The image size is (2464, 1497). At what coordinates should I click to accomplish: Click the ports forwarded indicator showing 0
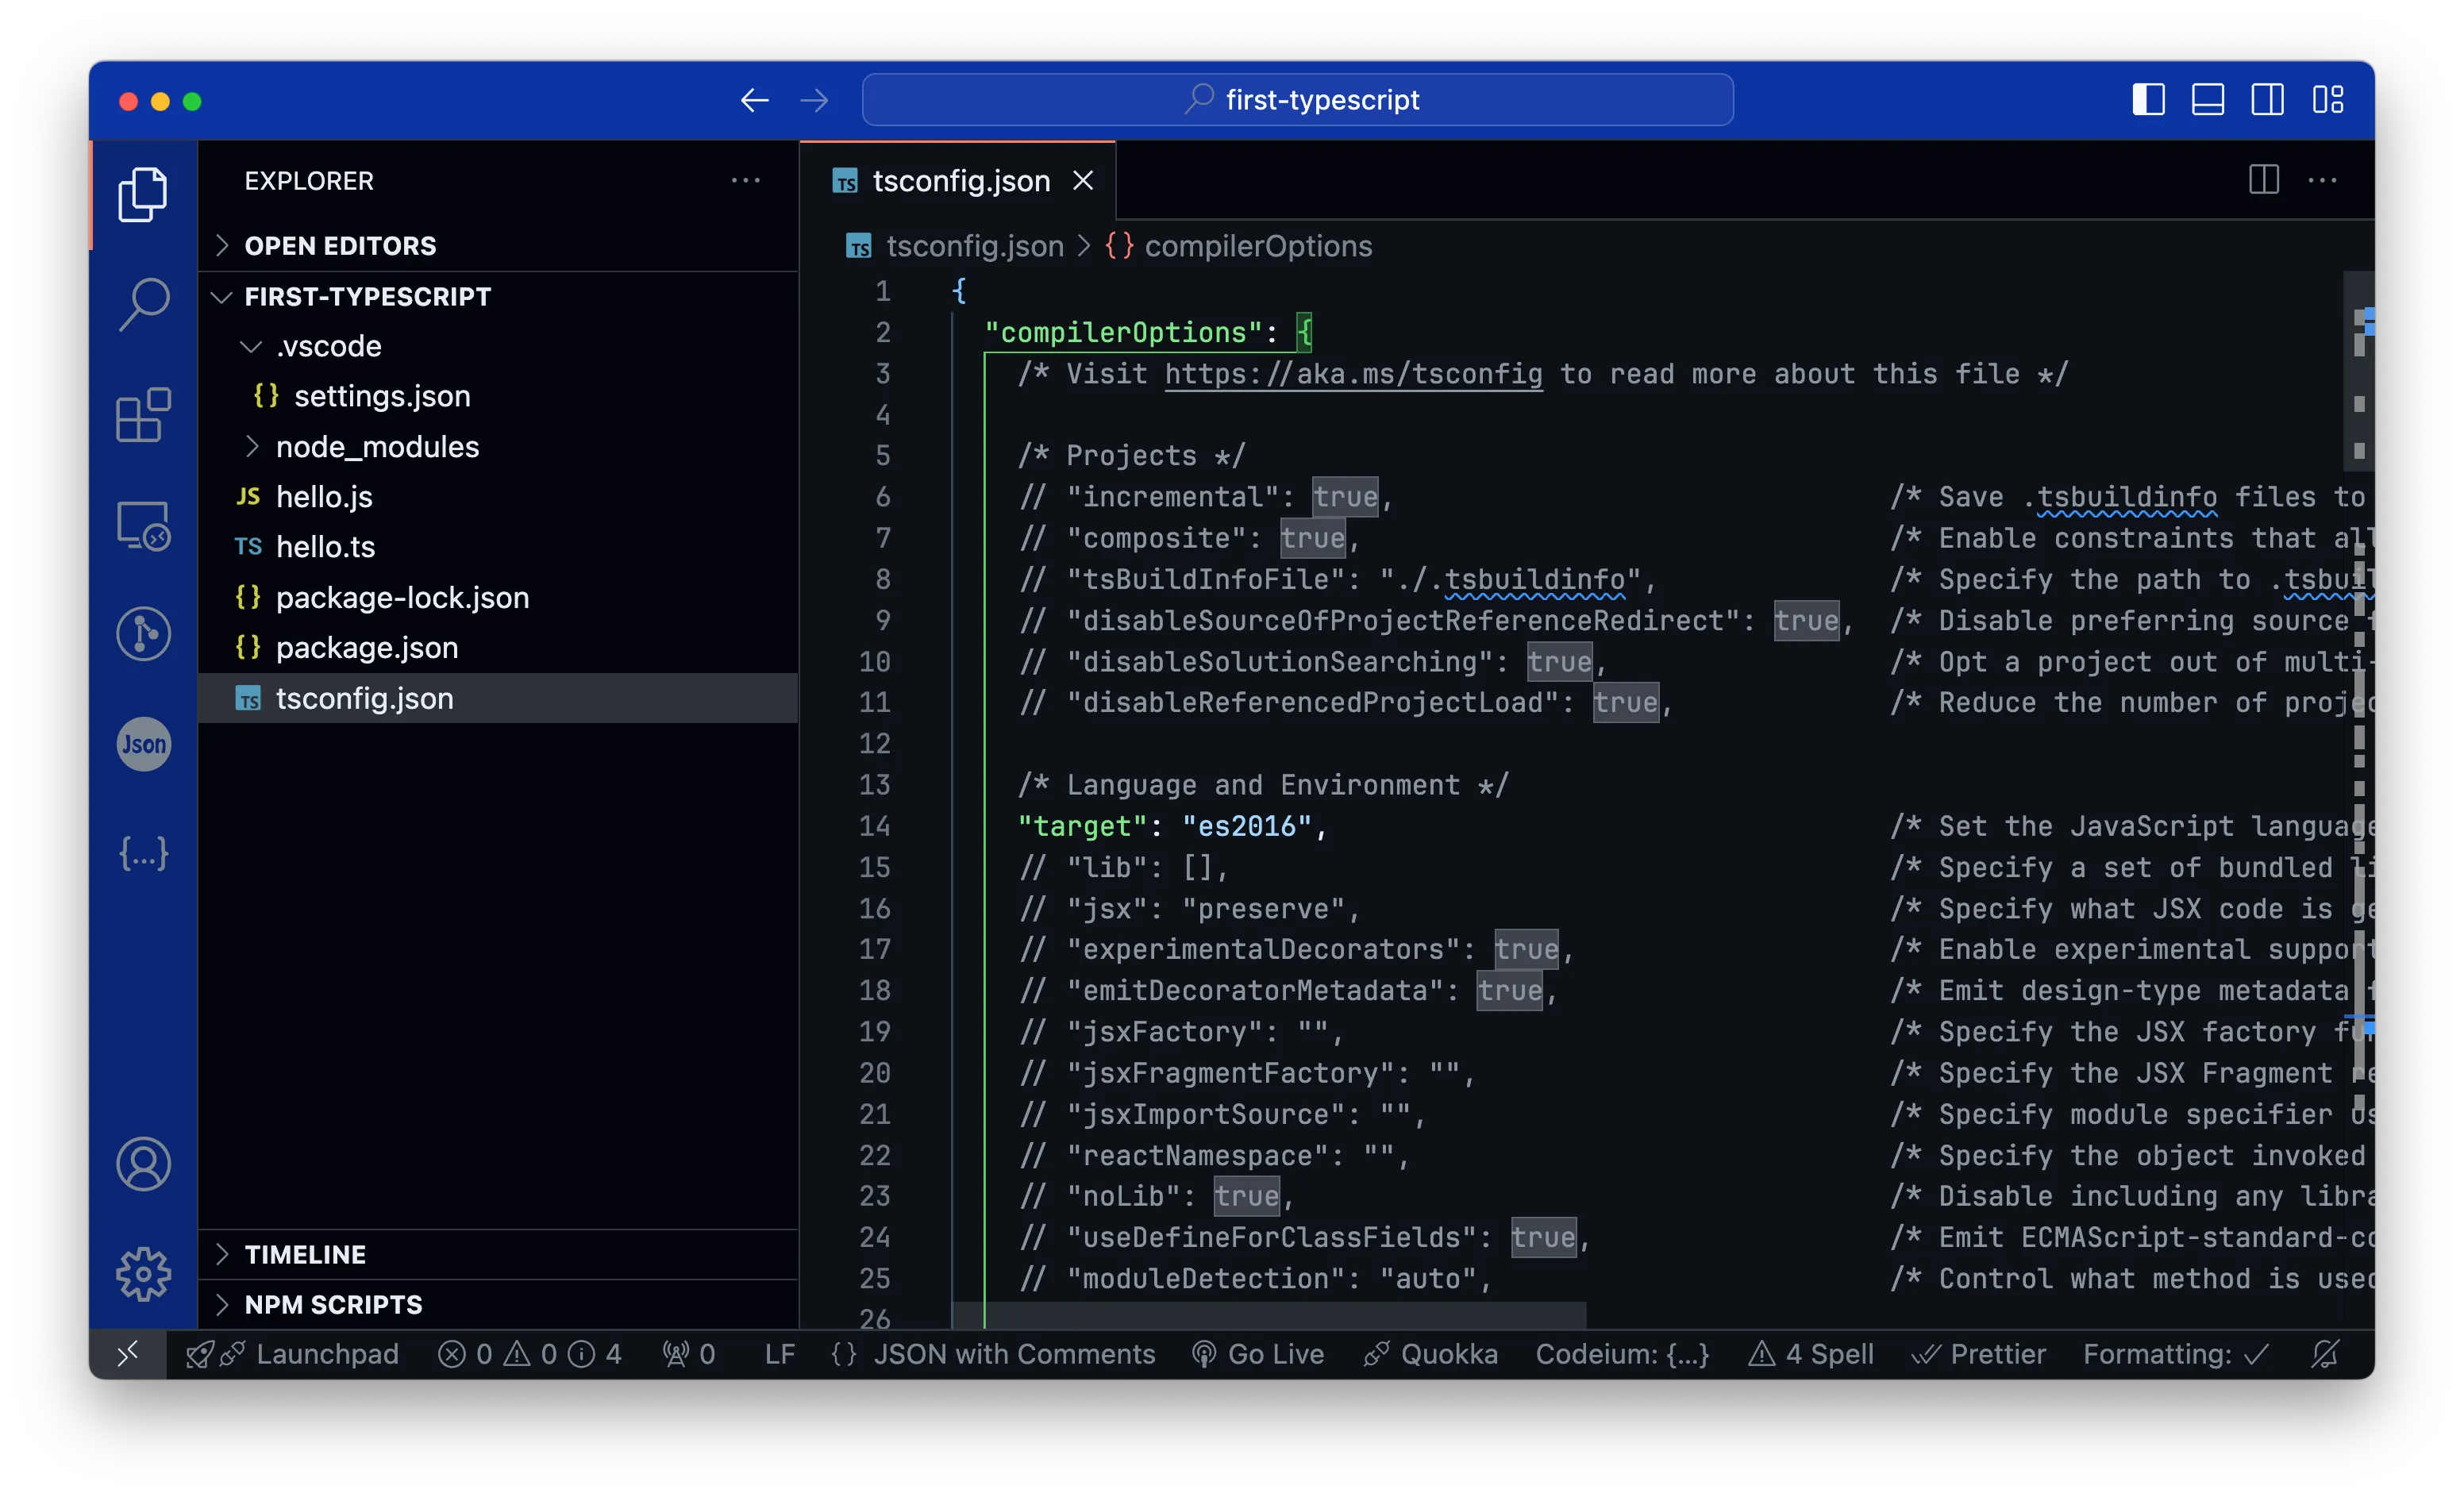tap(689, 1354)
